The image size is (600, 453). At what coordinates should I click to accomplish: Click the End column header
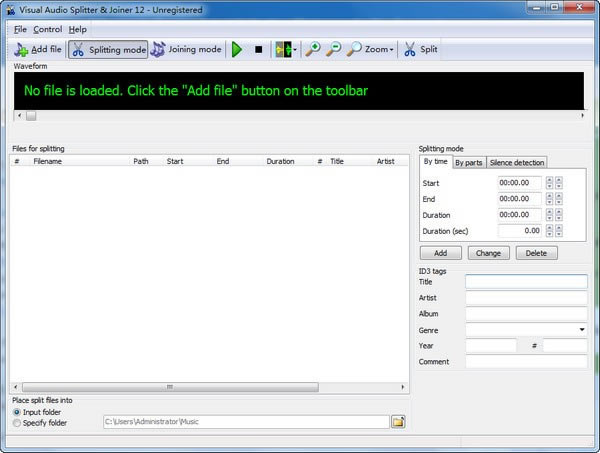223,161
